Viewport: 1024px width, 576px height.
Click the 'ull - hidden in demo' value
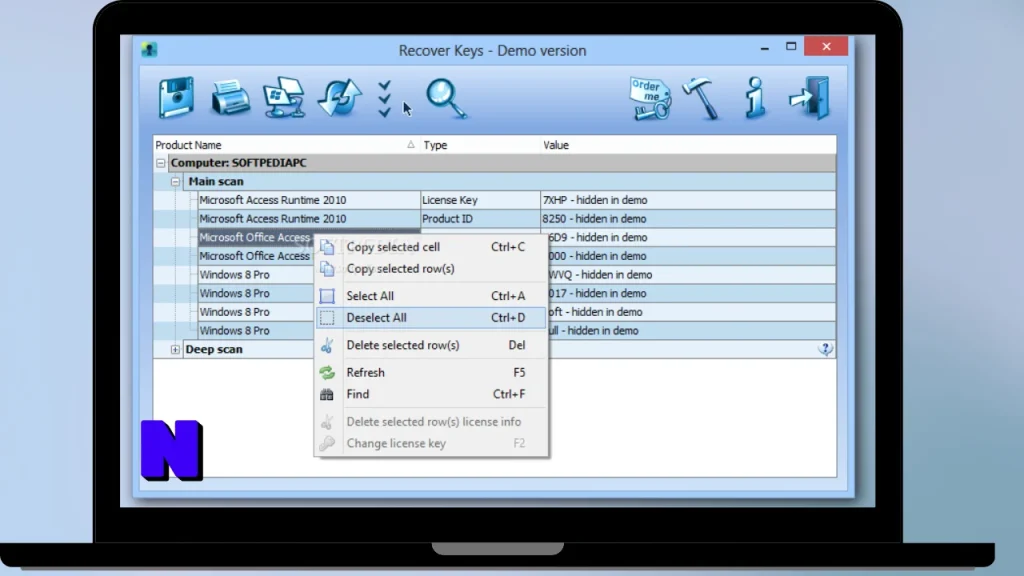coord(594,330)
